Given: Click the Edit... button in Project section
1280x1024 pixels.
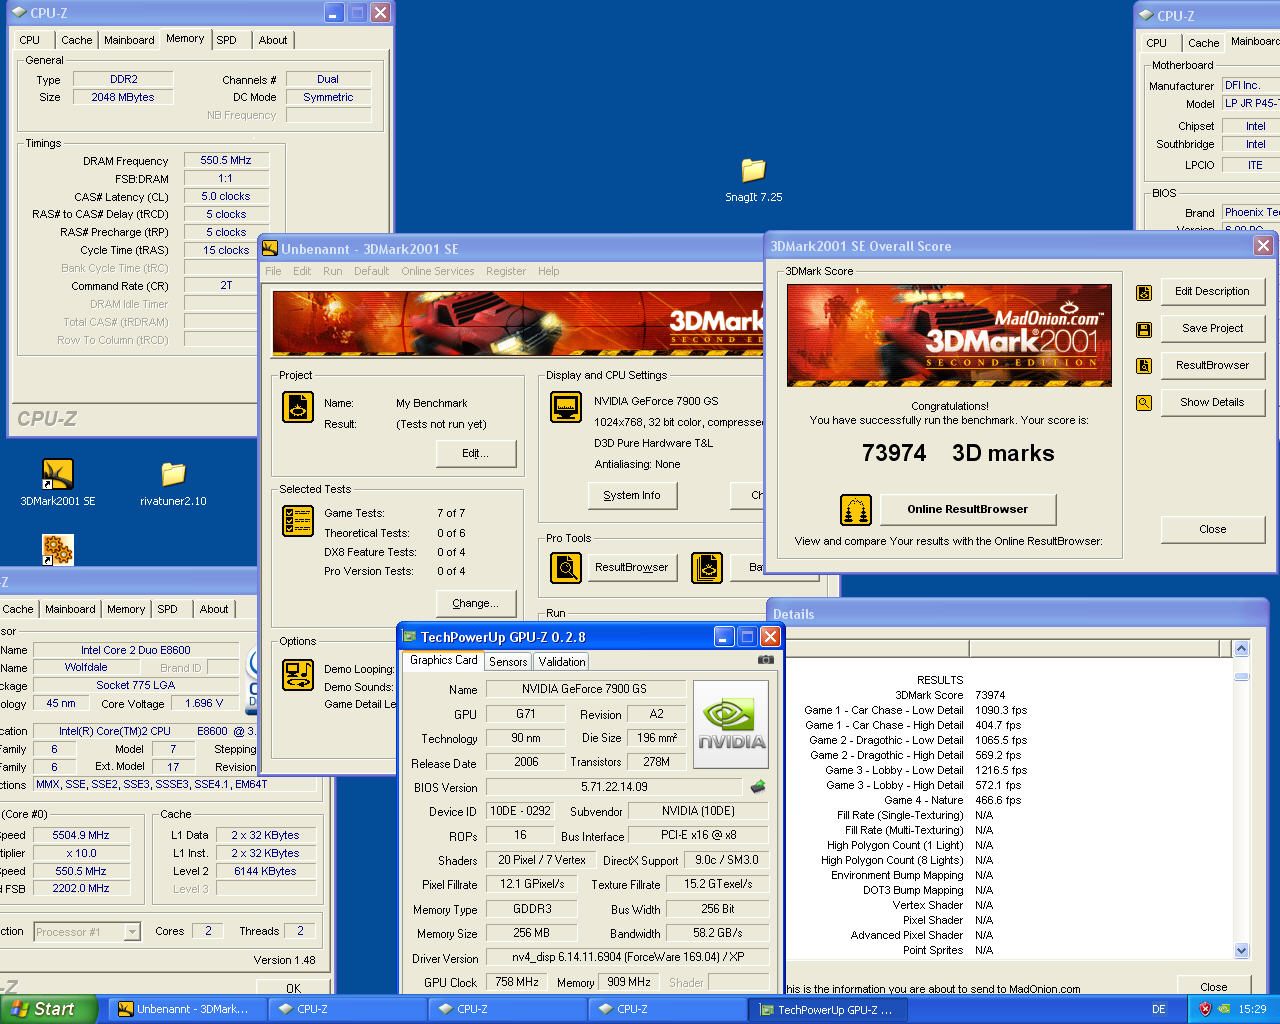Looking at the screenshot, I should 475,453.
